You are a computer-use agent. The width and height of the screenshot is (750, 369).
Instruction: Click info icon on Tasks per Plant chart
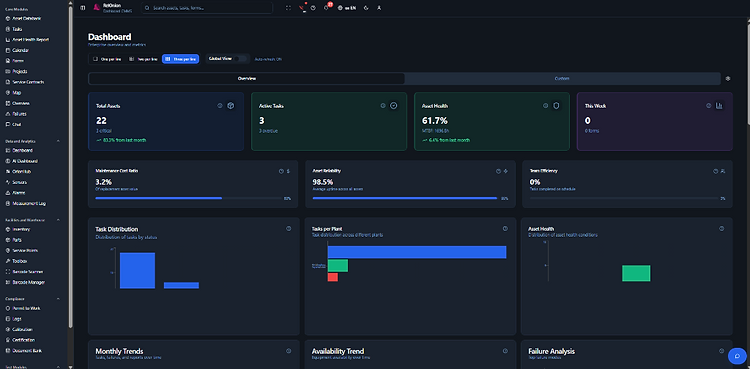[x=505, y=229]
